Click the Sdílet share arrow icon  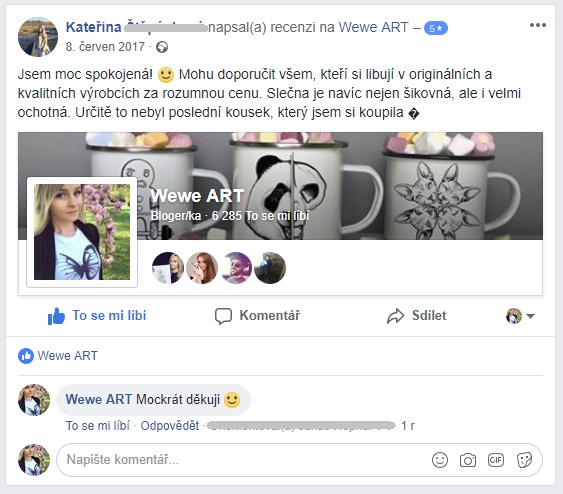click(x=396, y=316)
